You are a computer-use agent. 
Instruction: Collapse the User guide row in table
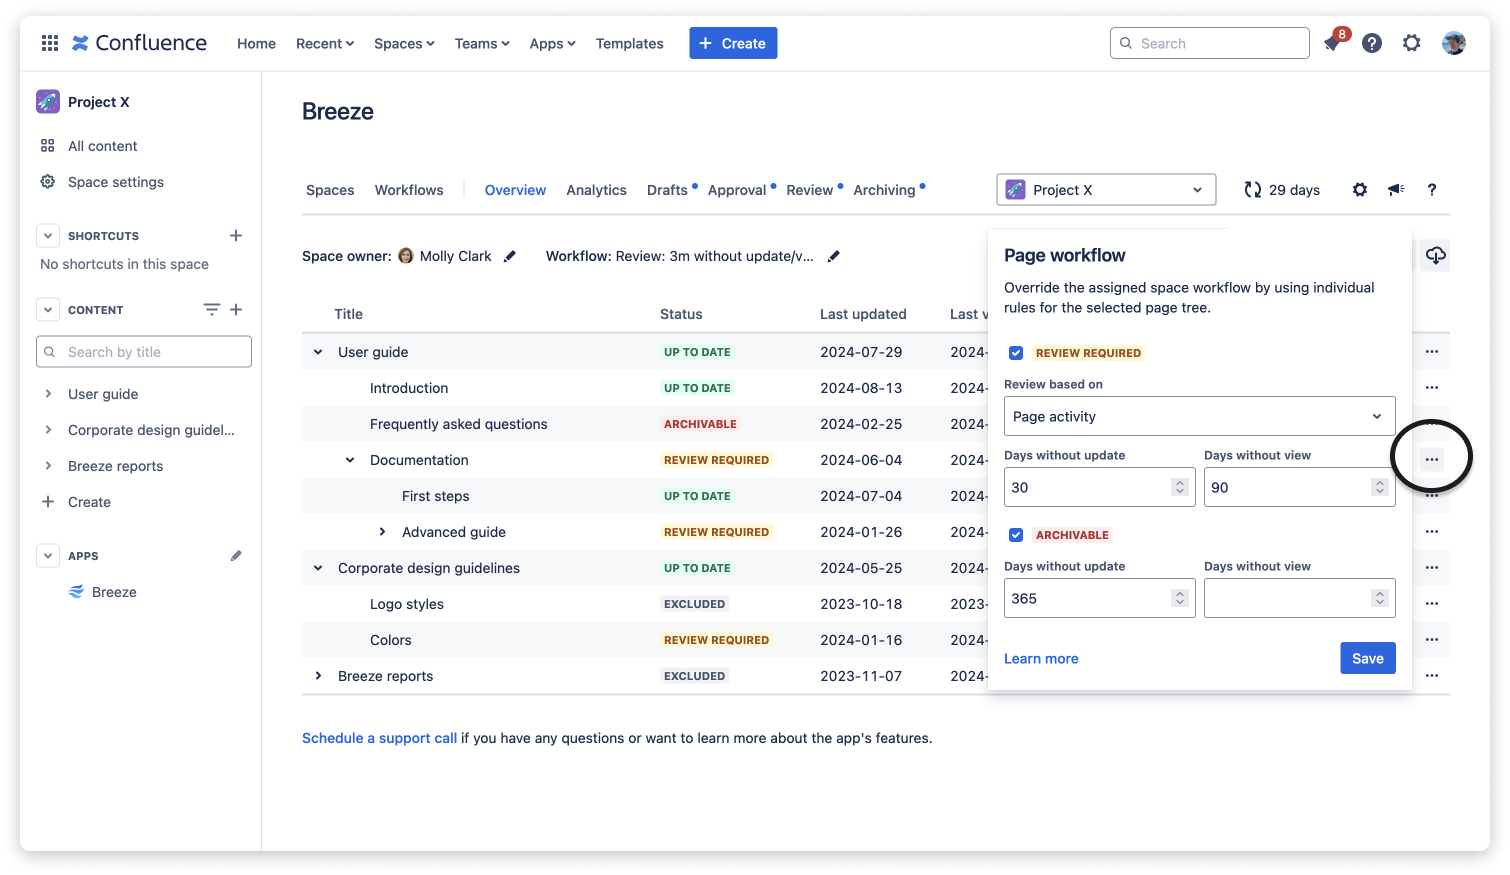[x=318, y=352]
